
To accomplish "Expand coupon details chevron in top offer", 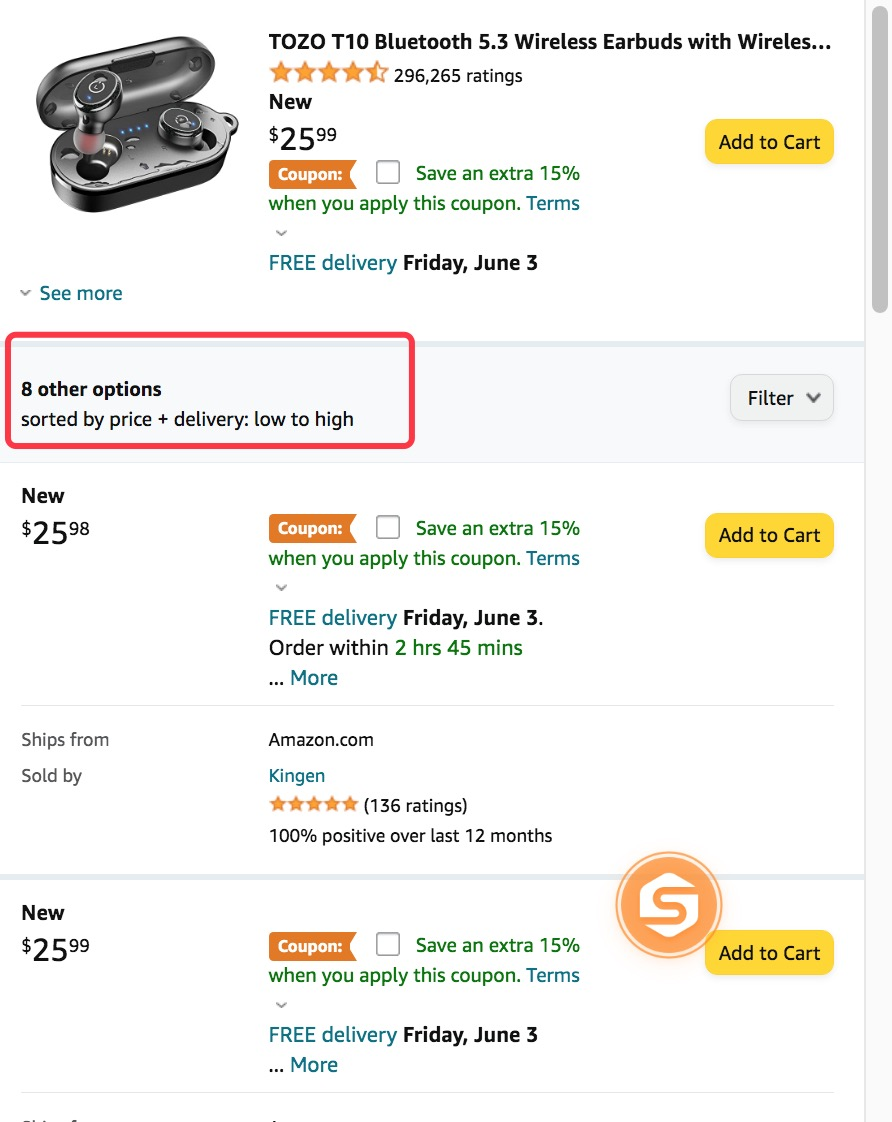I will pos(281,233).
